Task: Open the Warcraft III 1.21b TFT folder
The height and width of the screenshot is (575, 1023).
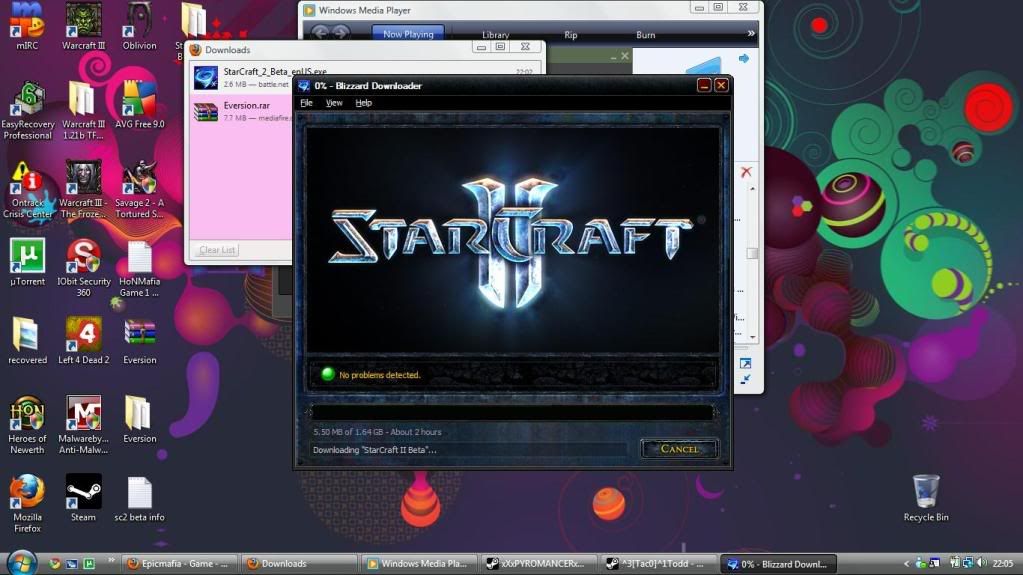Action: click(83, 111)
